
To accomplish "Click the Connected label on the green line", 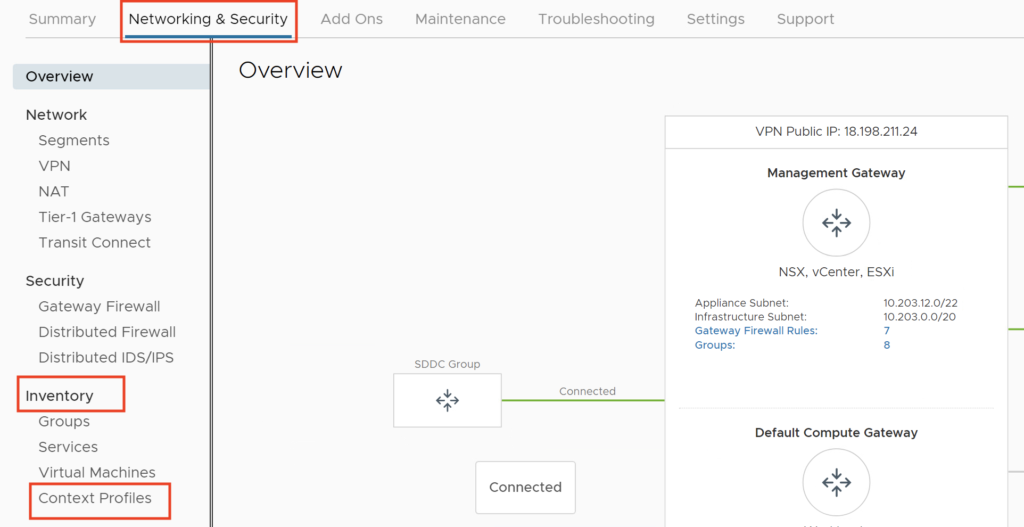I will click(x=587, y=391).
